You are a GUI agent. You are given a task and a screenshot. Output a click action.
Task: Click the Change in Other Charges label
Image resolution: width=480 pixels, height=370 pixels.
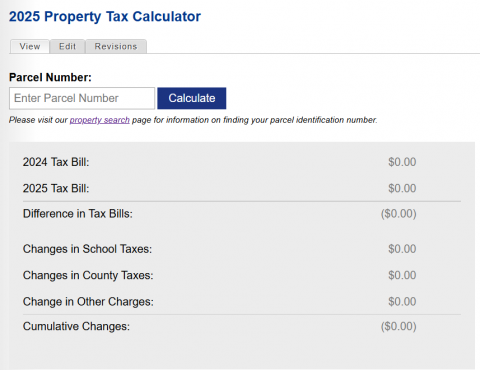coord(88,302)
